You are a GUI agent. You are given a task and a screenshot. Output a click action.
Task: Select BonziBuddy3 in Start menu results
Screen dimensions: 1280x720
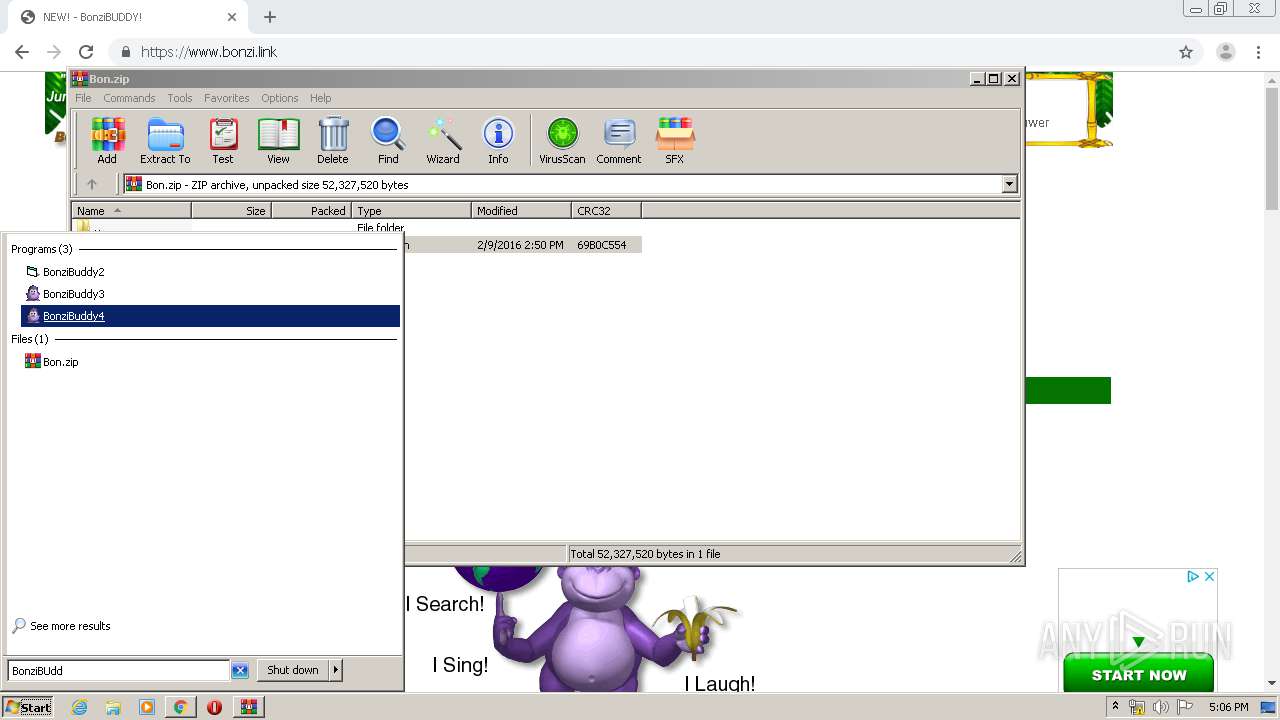tap(210, 294)
